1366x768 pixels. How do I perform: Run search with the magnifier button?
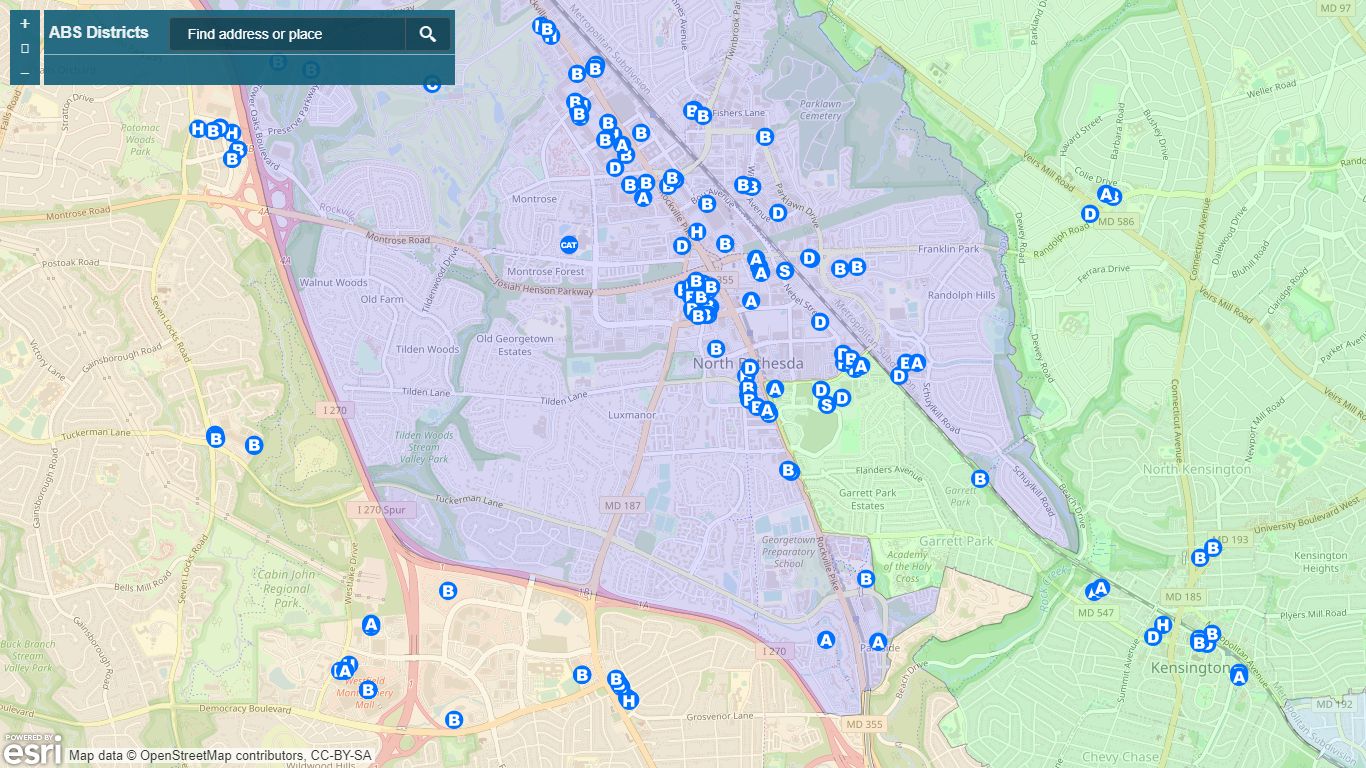click(x=428, y=34)
